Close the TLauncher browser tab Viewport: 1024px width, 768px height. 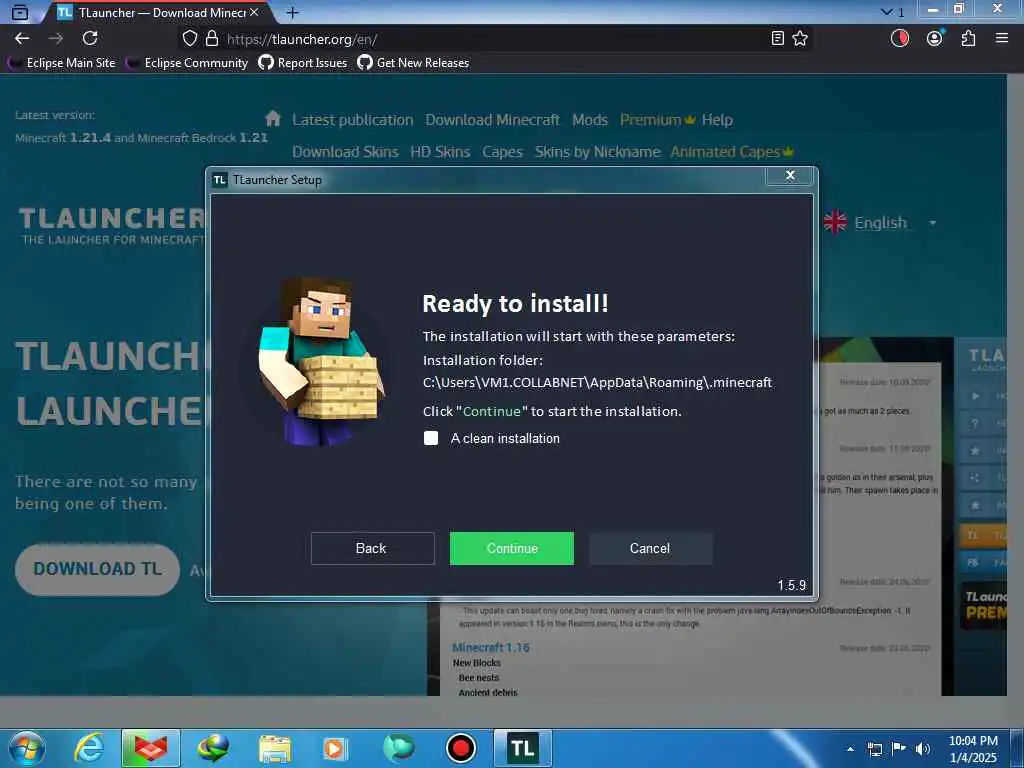click(254, 12)
